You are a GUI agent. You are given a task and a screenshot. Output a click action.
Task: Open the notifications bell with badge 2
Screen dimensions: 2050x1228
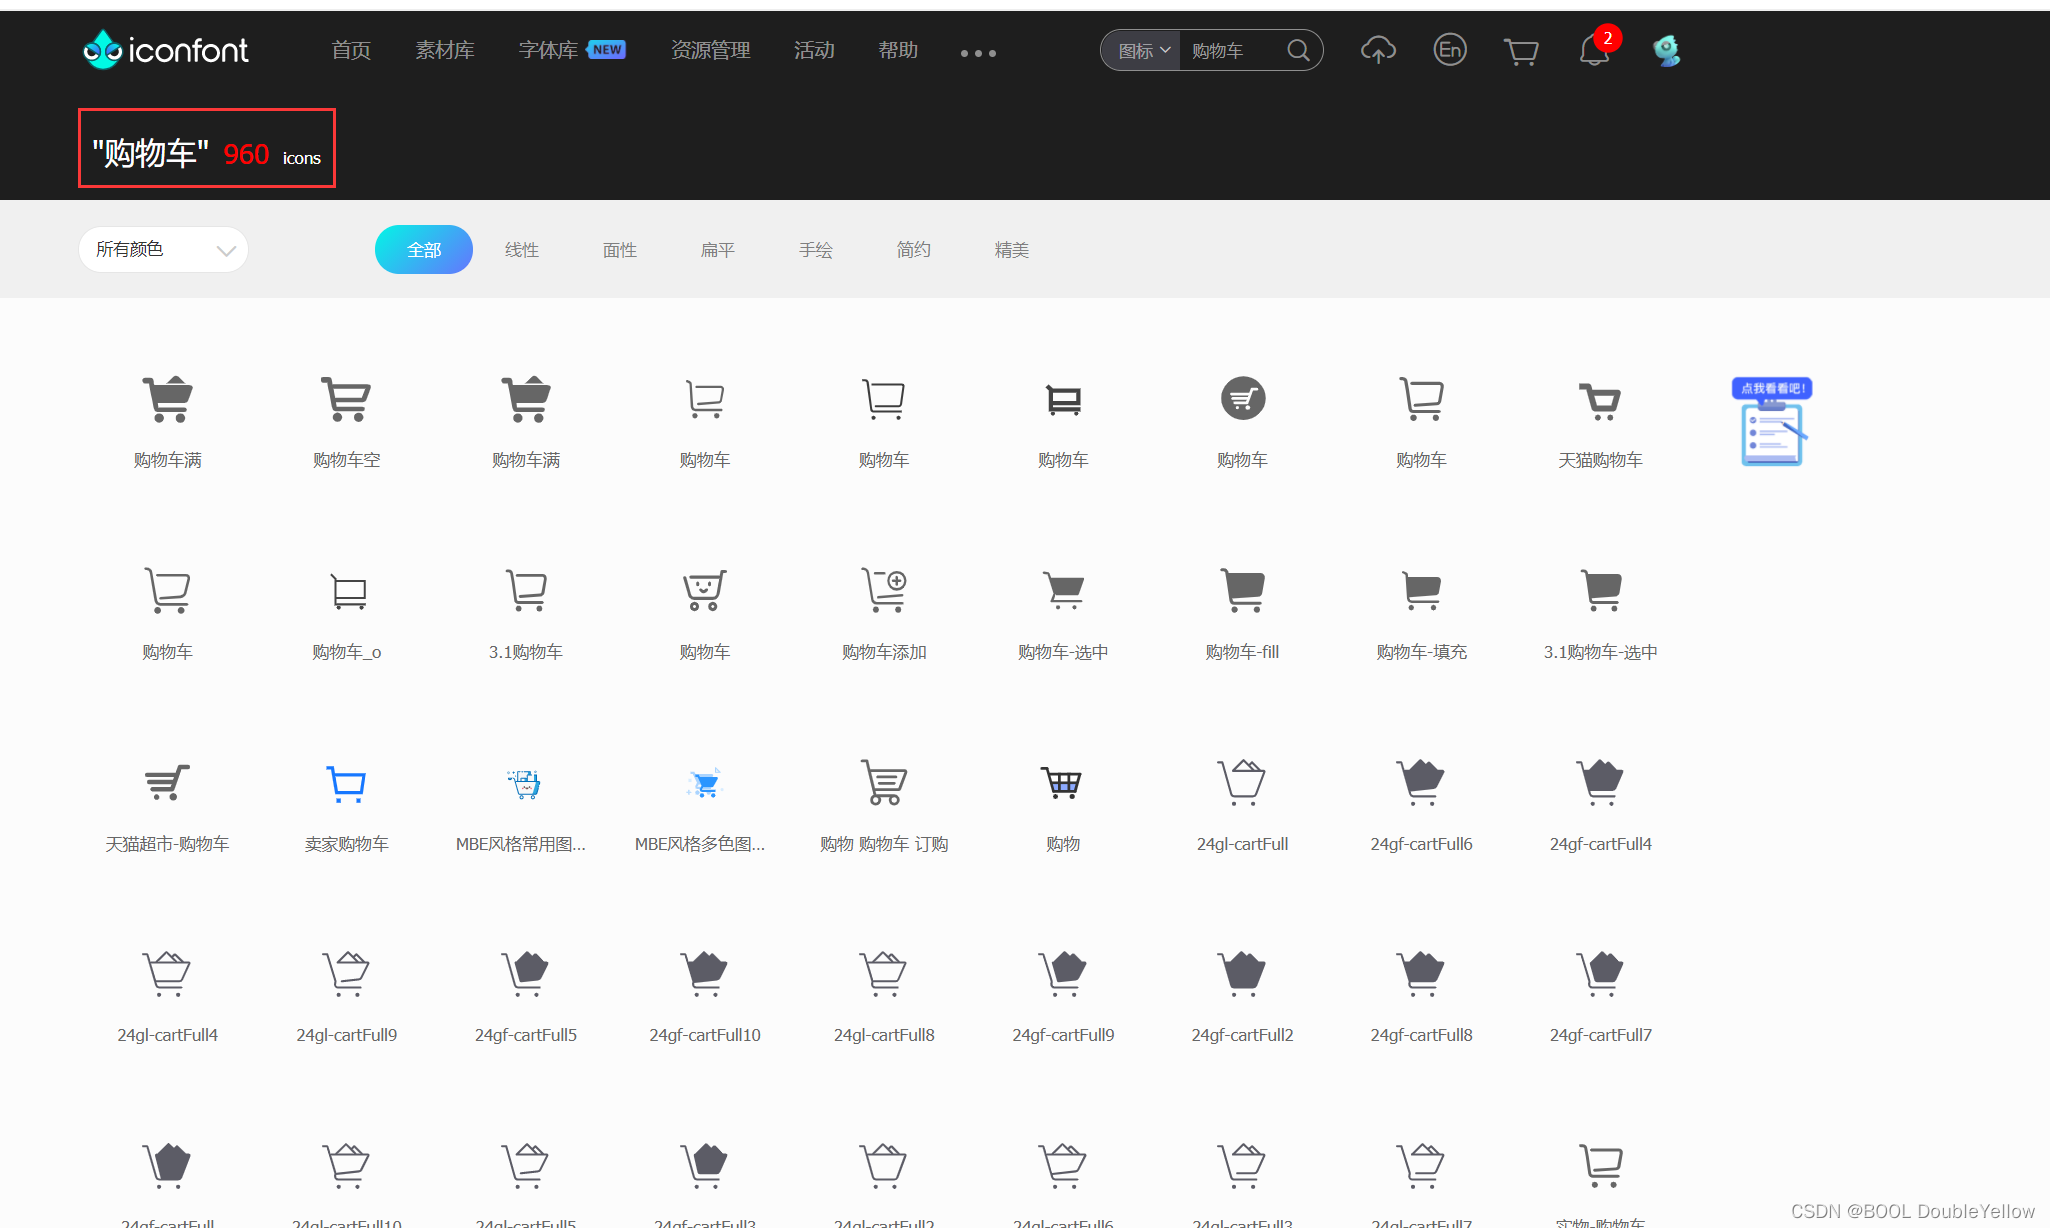pyautogui.click(x=1592, y=52)
